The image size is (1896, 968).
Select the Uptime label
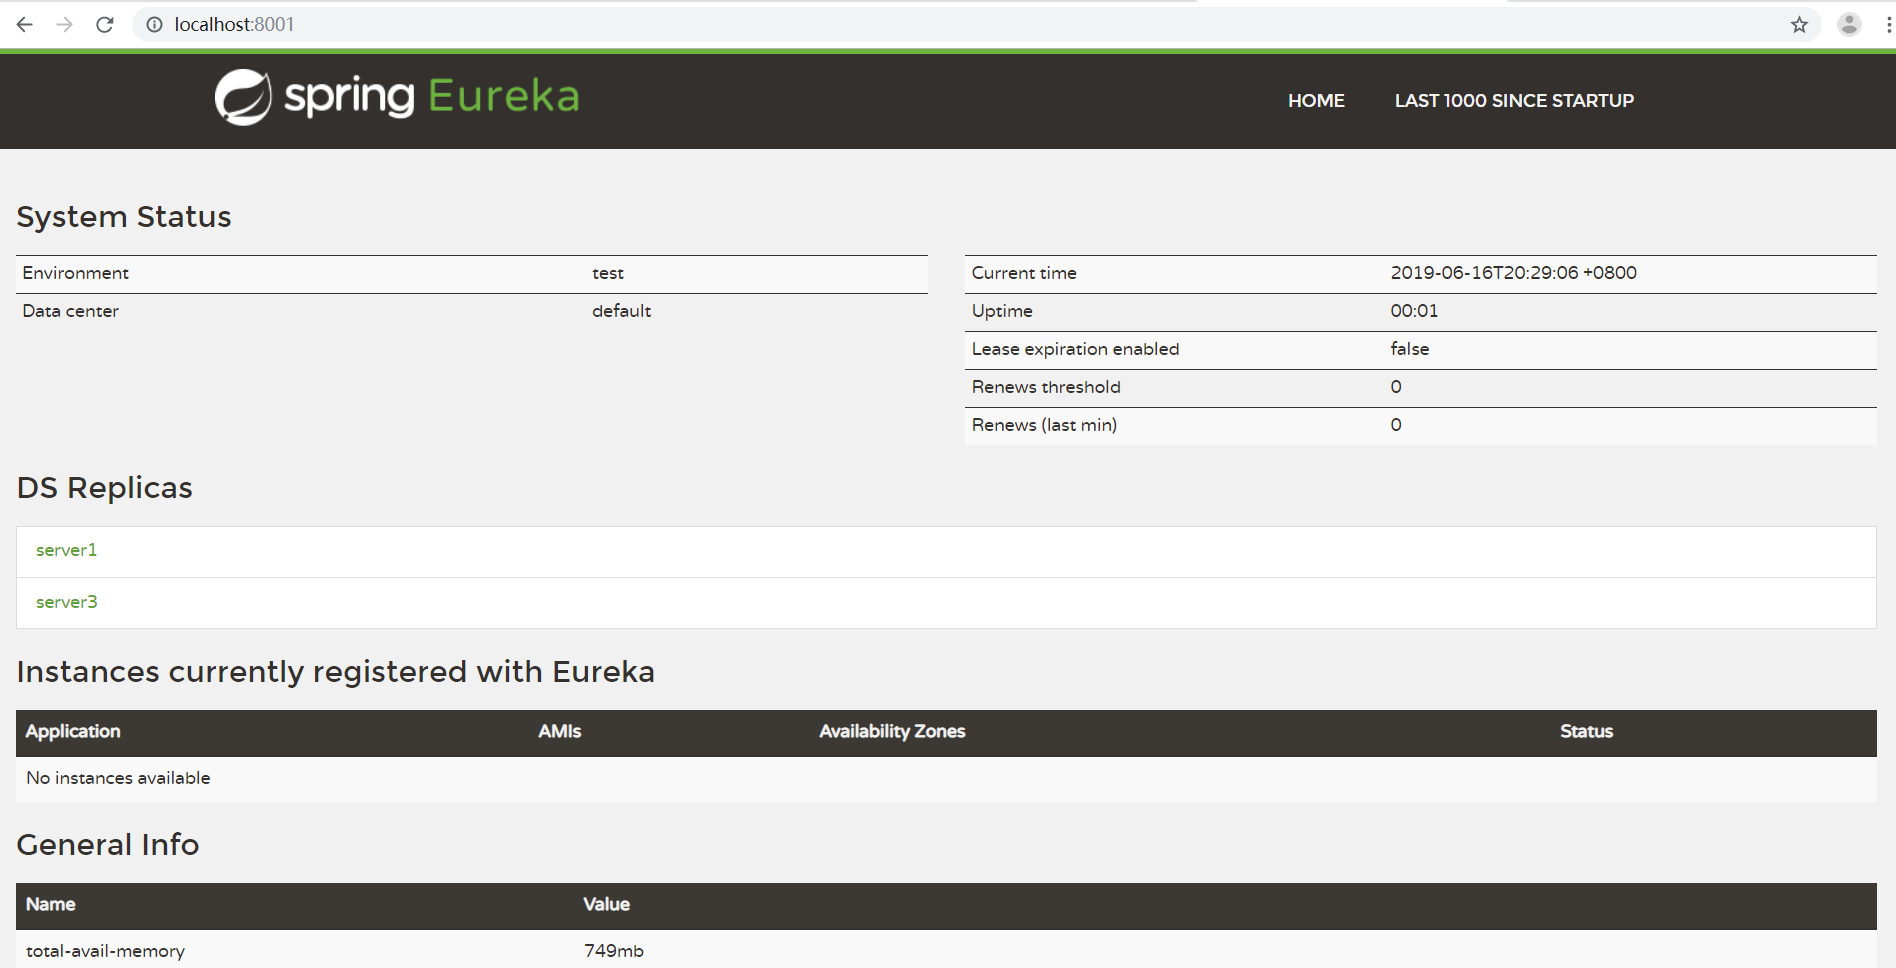coord(1002,311)
